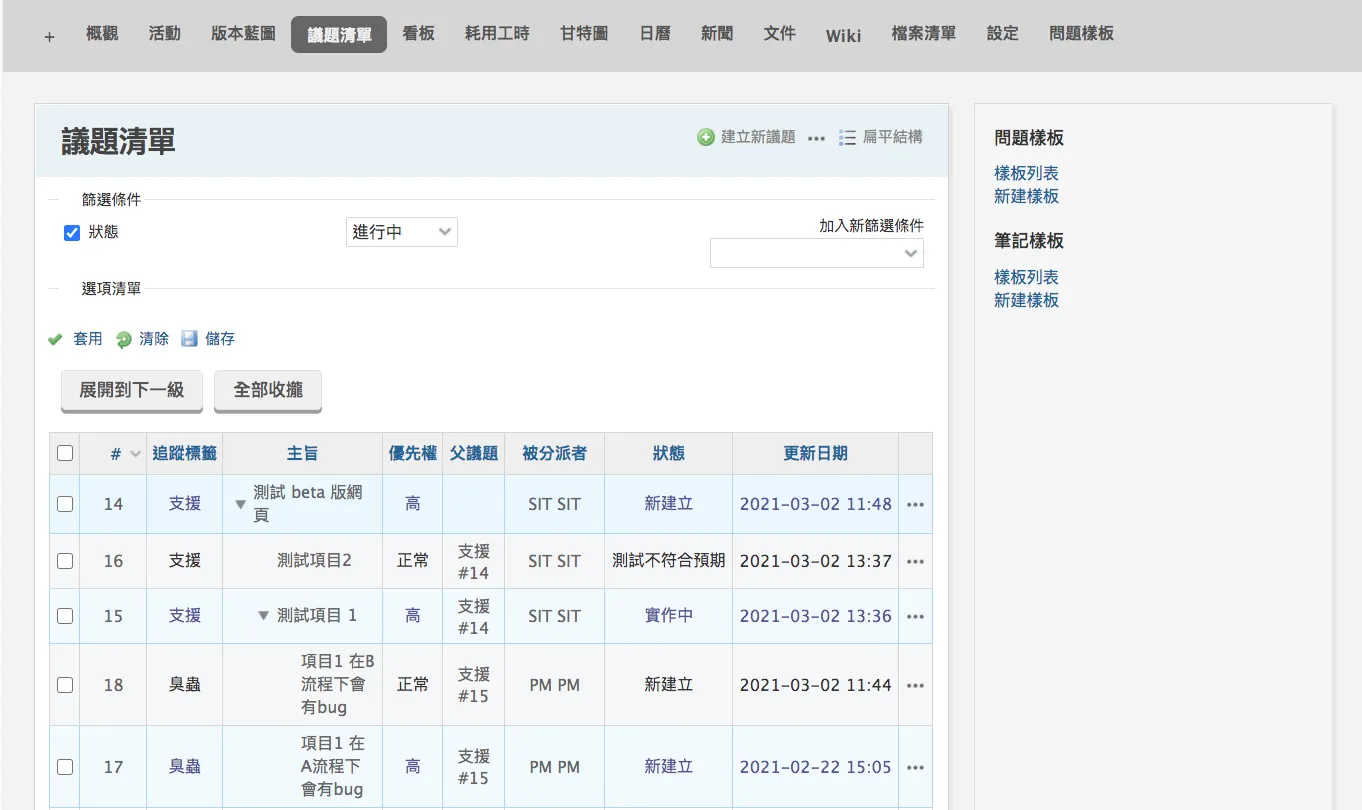
Task: Click the 2021-03-02 11:48 update date
Action: pyautogui.click(x=815, y=505)
